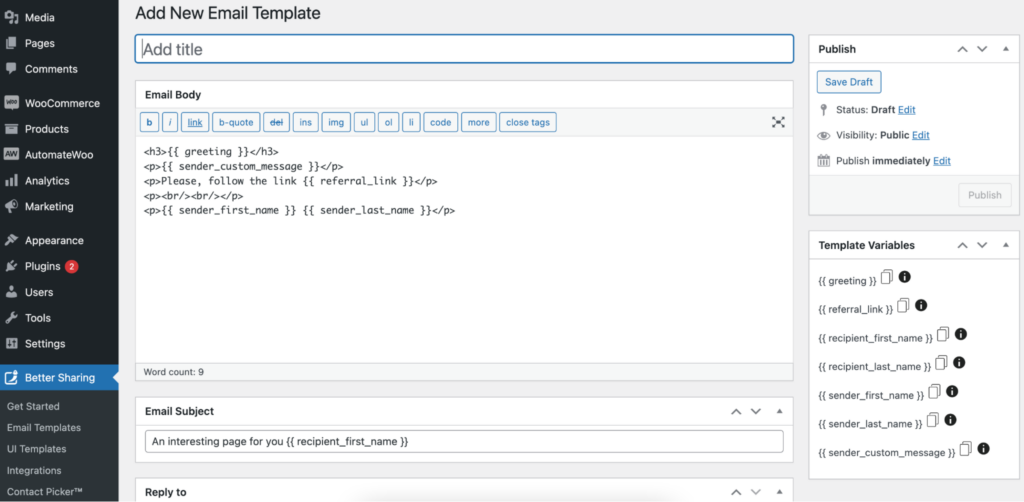Click the close tags button
This screenshot has width=1024, height=502.
(528, 122)
